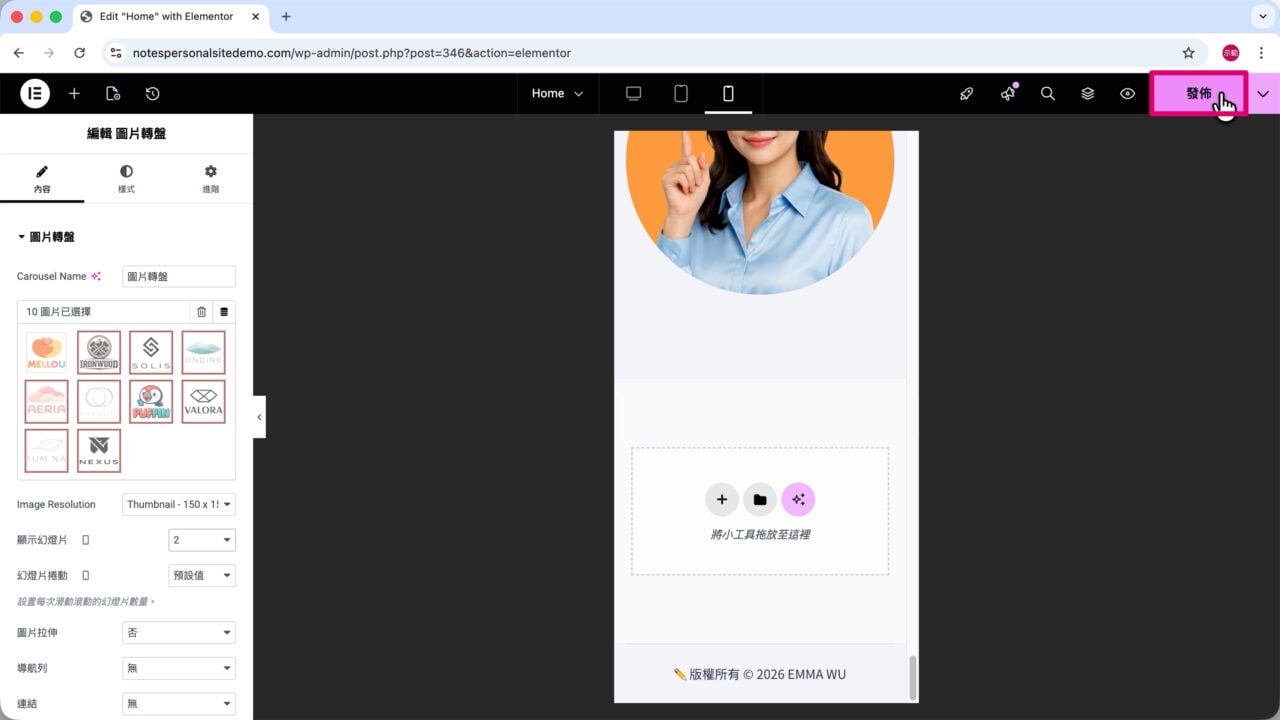Viewport: 1280px width, 720px height.
Task: Open the 圖片拉伸 dropdown
Action: point(179,633)
